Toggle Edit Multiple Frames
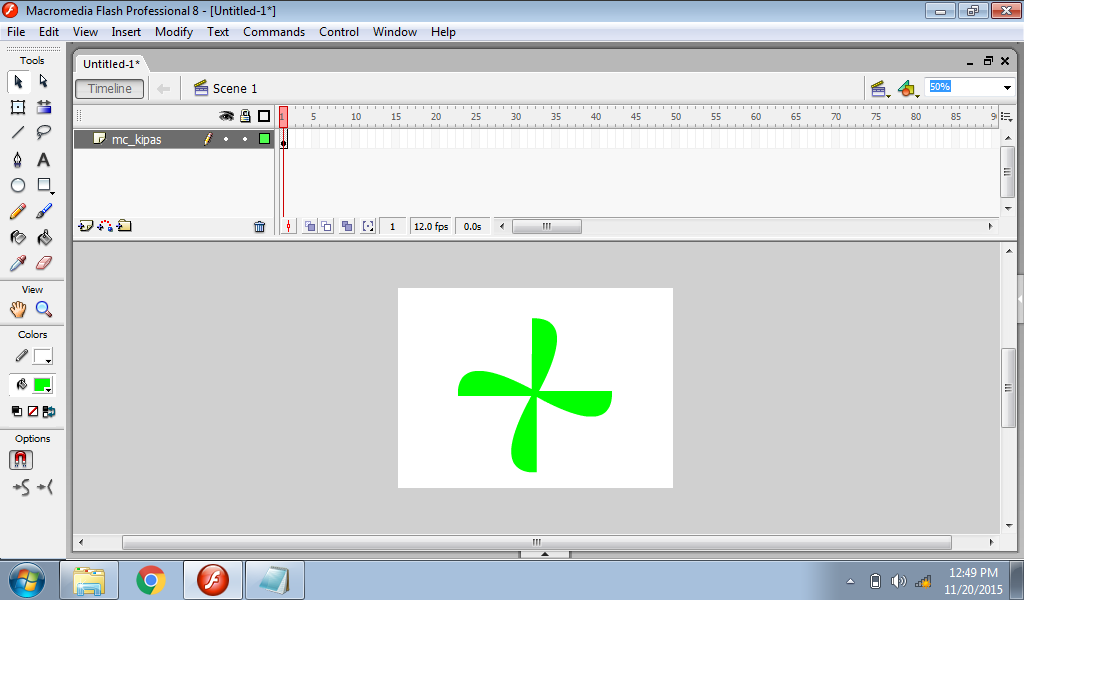The height and width of the screenshot is (694, 1098). pyautogui.click(x=347, y=226)
